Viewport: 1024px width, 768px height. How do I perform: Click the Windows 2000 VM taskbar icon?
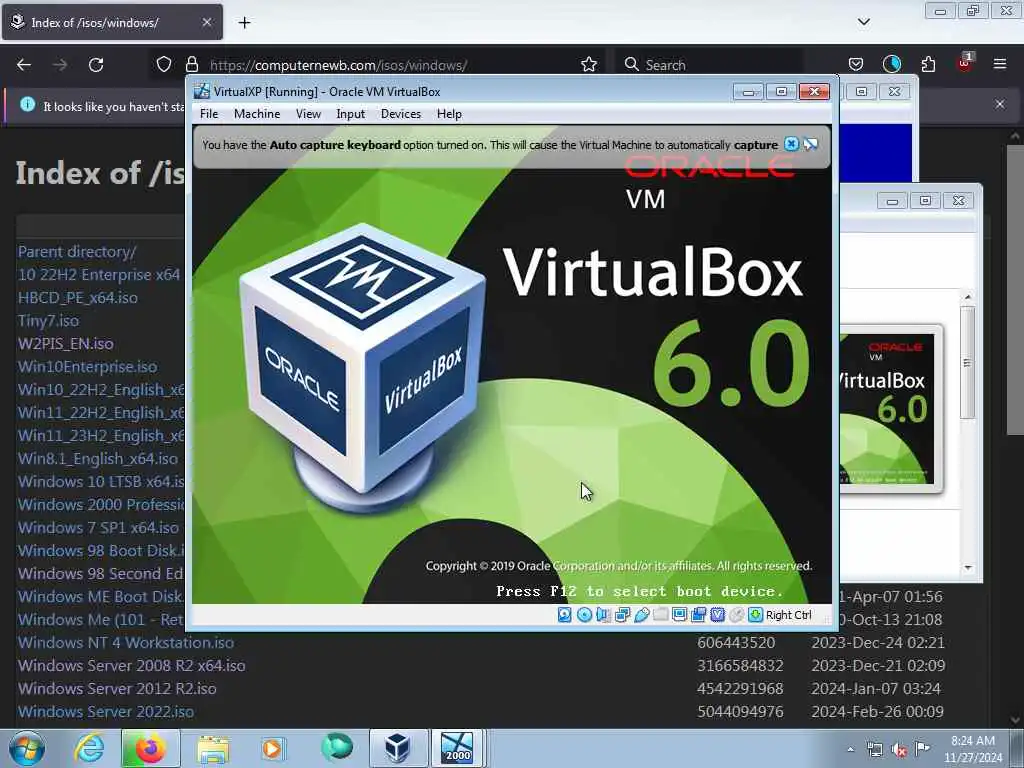tap(456, 748)
